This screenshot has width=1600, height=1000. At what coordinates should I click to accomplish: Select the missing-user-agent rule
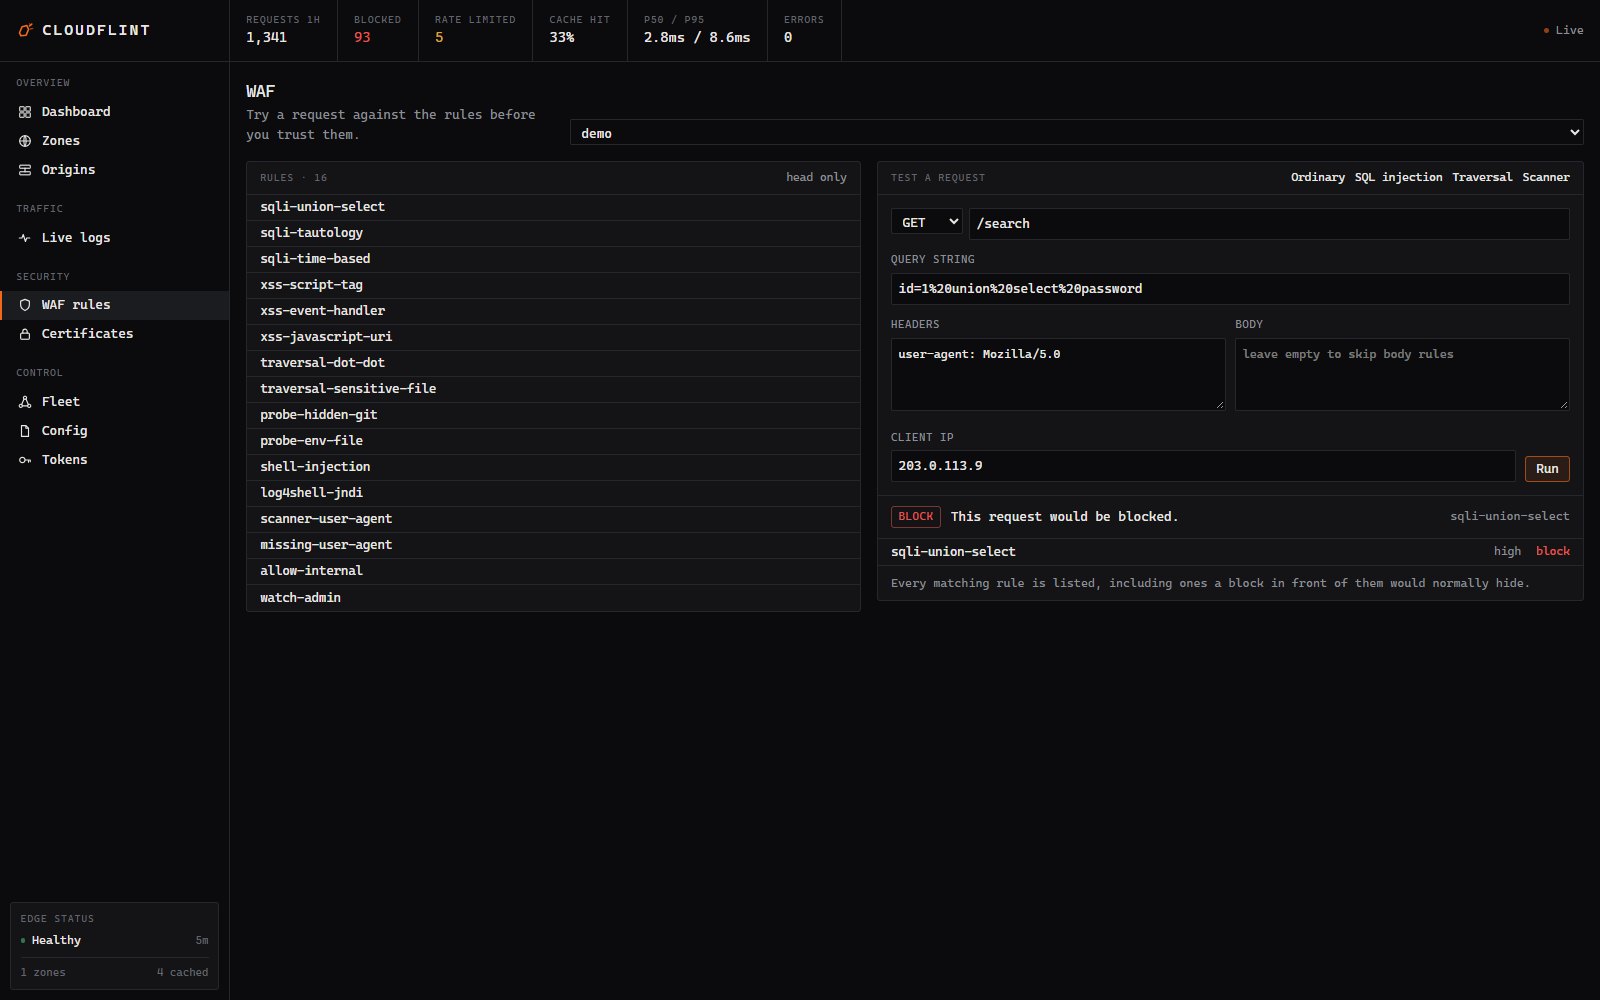[x=553, y=545]
